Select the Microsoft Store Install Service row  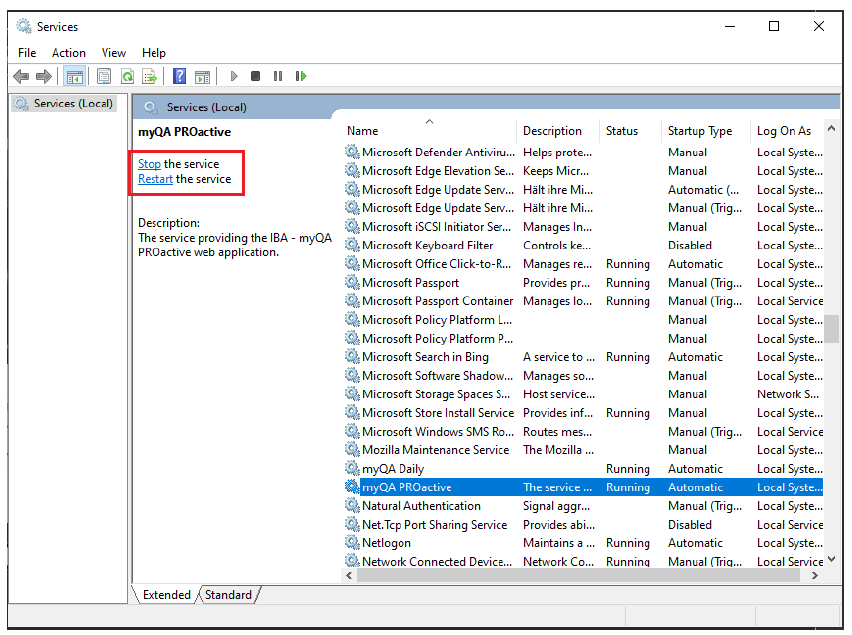[x=584, y=413]
